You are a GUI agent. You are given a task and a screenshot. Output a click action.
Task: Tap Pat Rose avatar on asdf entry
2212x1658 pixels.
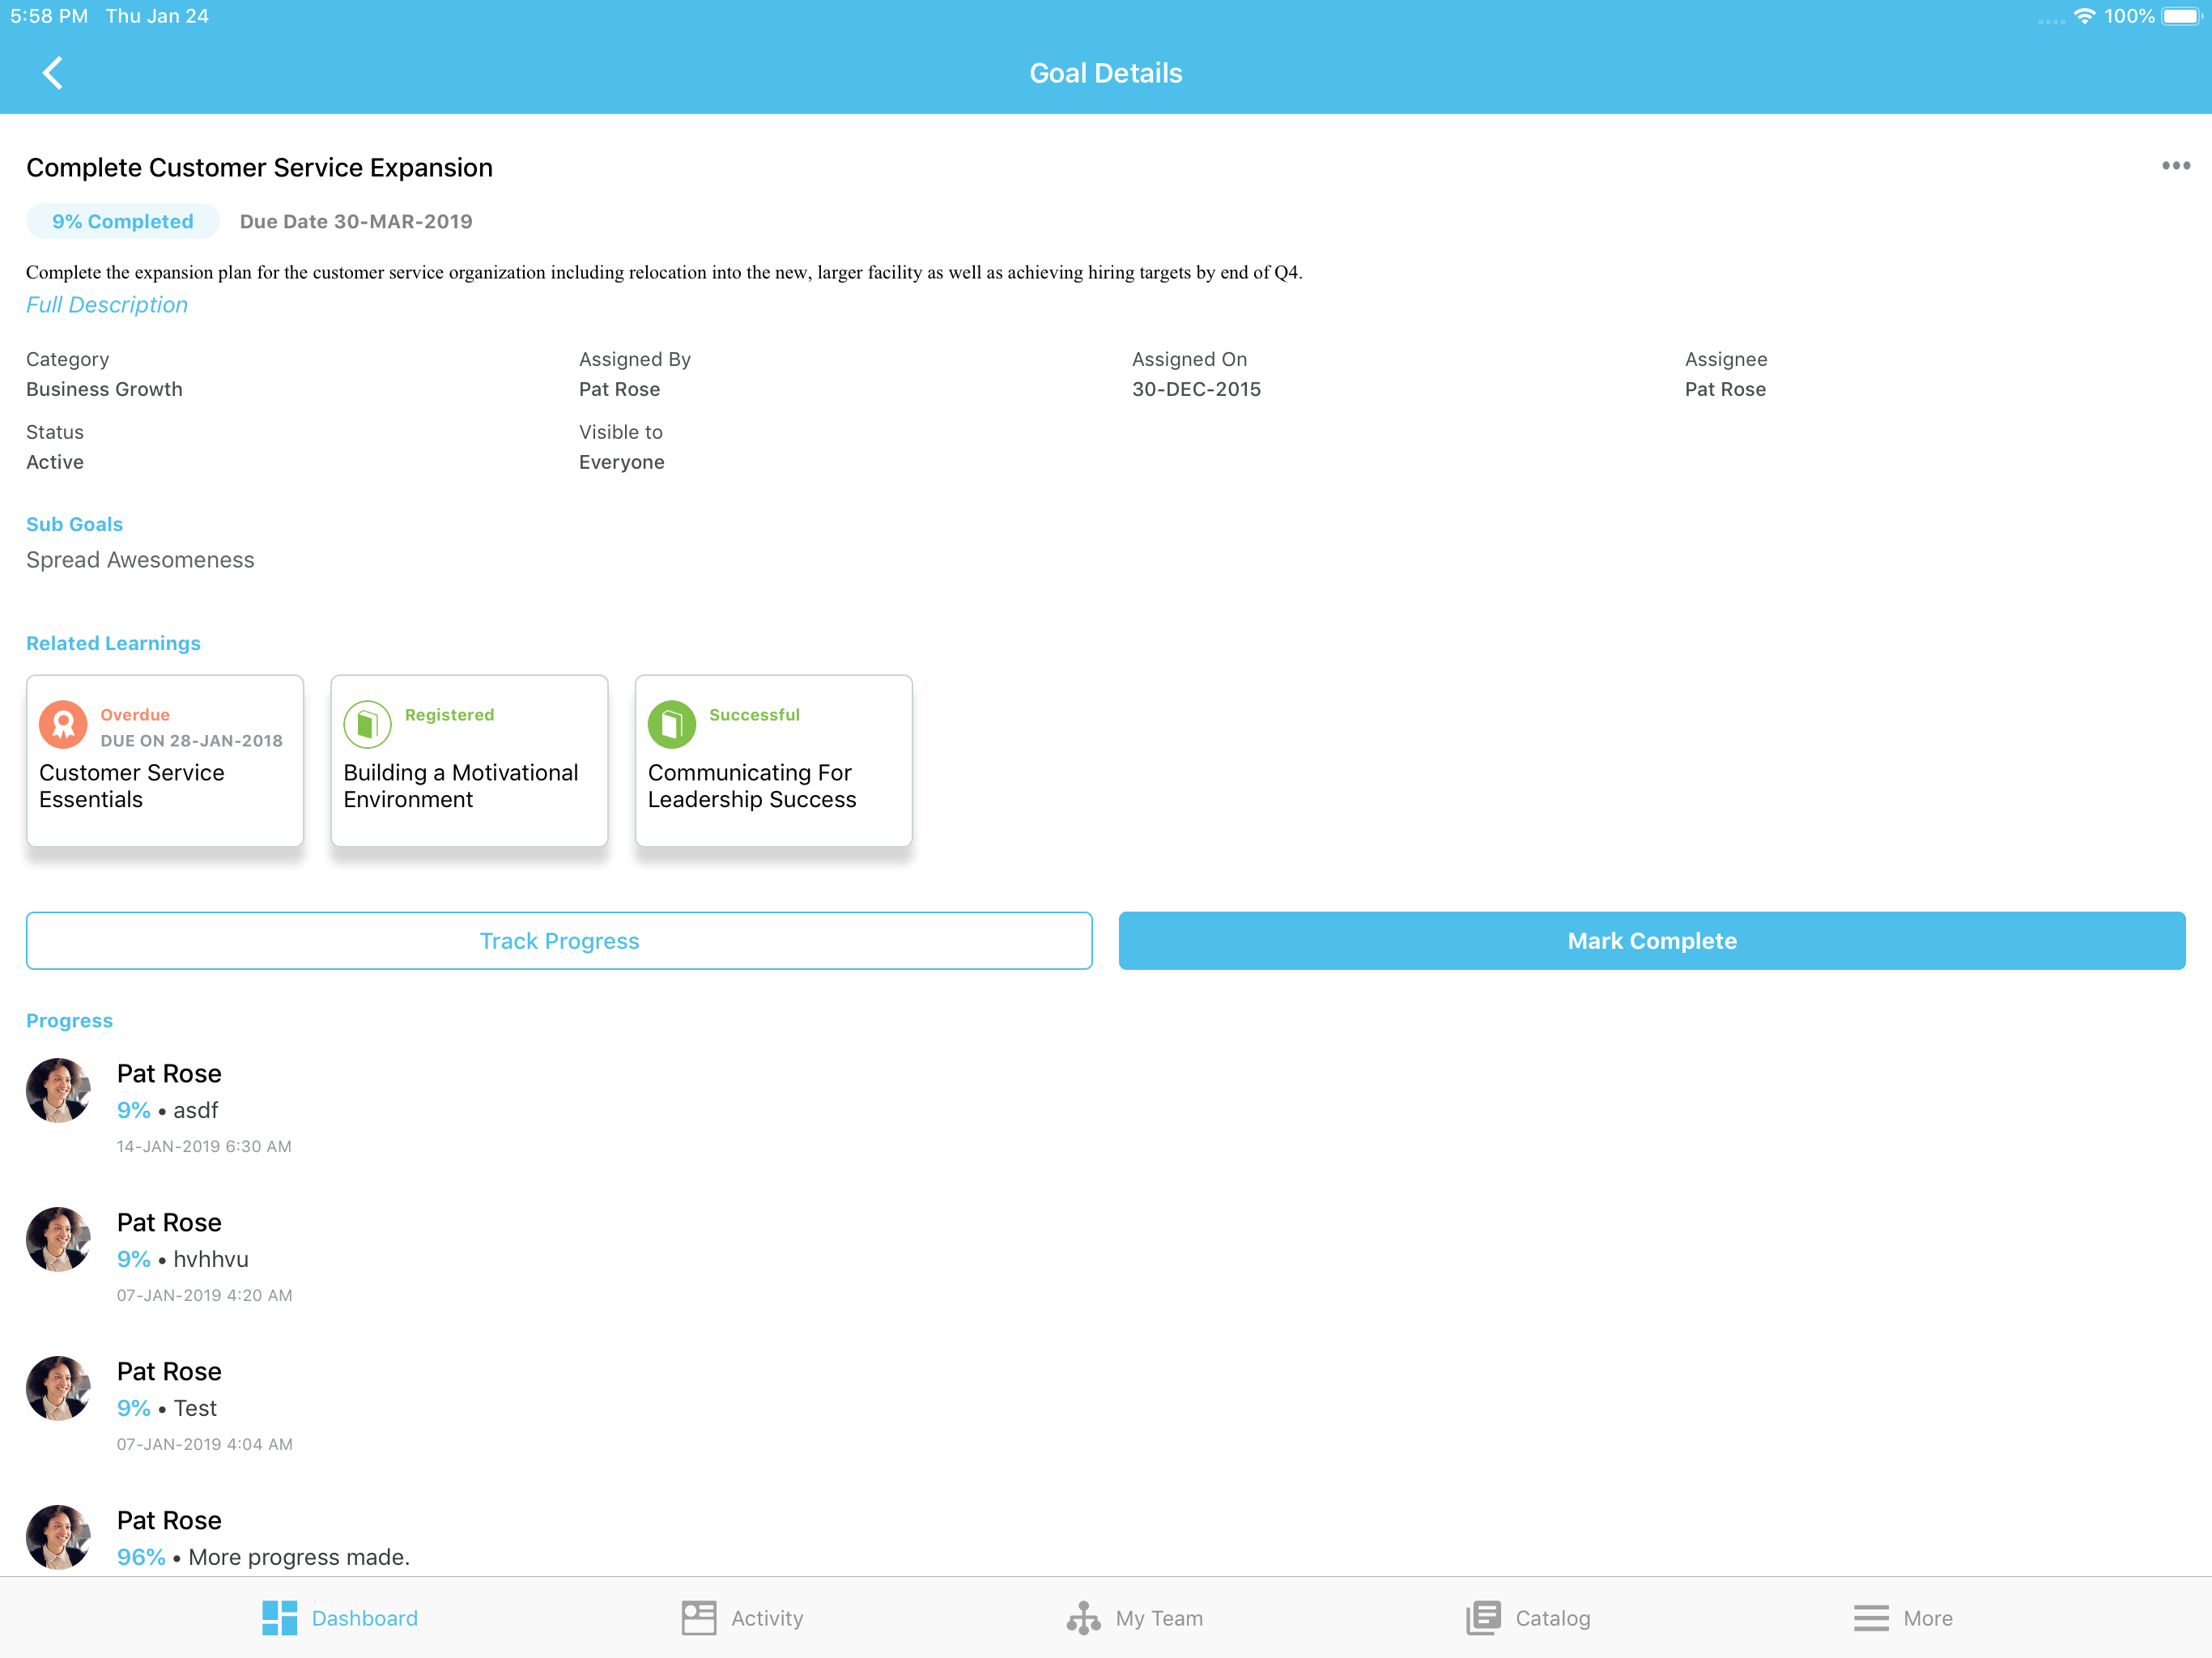58,1090
